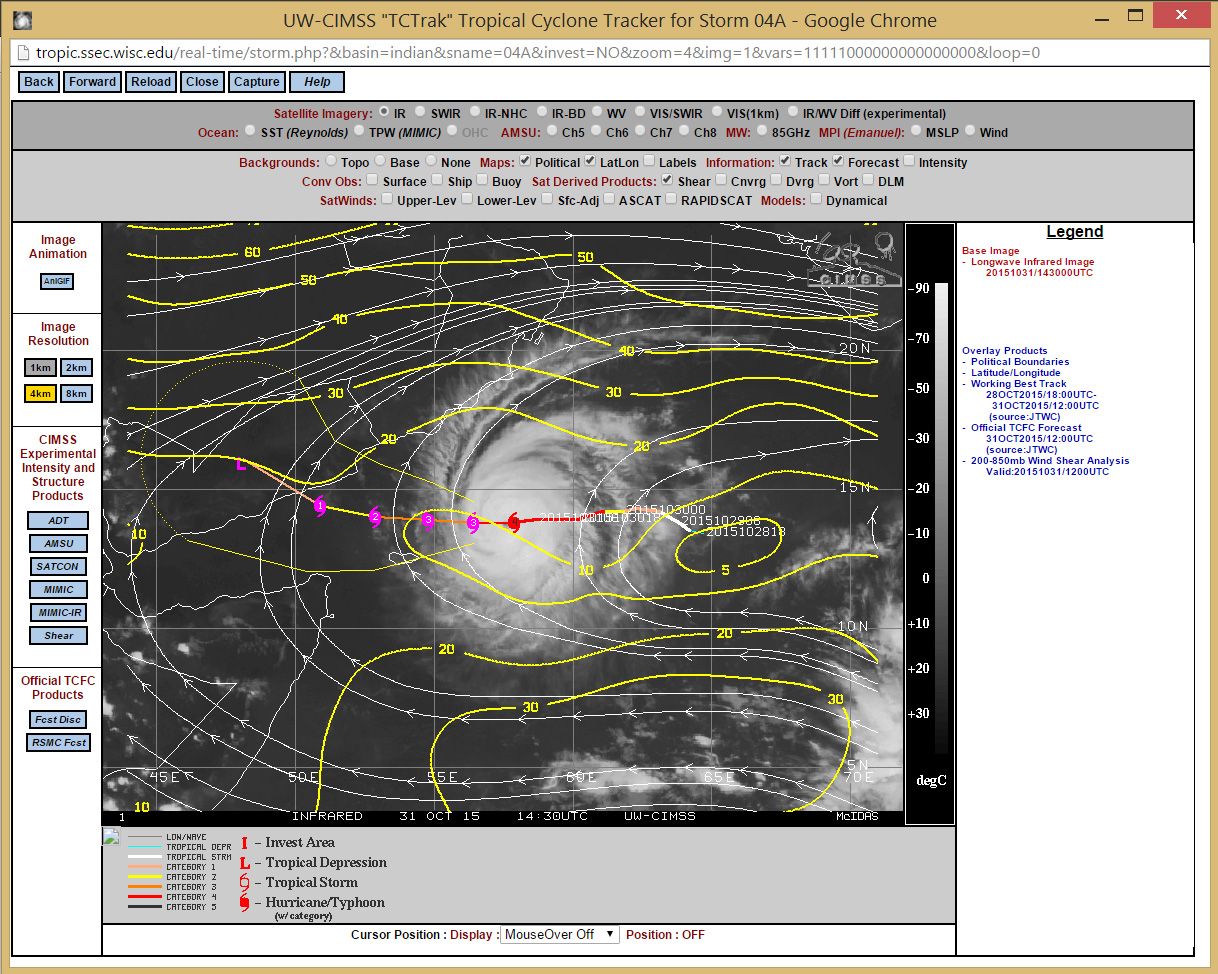This screenshot has height=974, width=1218.
Task: Click the AniGIF animation icon
Action: 58,282
